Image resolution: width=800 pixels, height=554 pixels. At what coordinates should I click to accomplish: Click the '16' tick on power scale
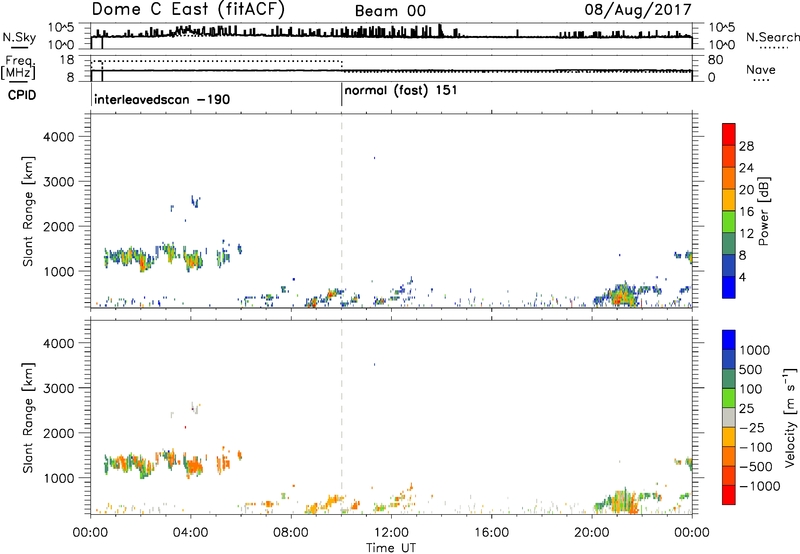point(746,212)
